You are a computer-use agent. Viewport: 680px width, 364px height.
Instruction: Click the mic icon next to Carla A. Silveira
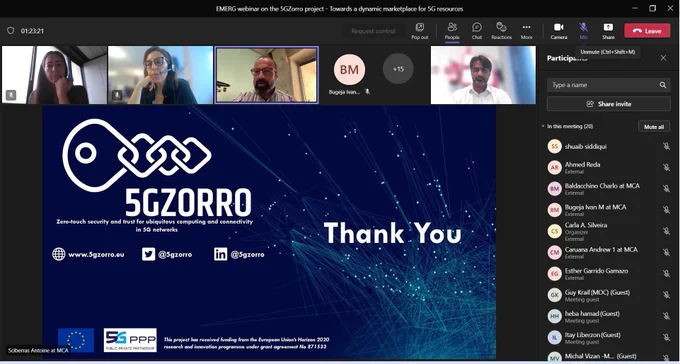coord(666,231)
